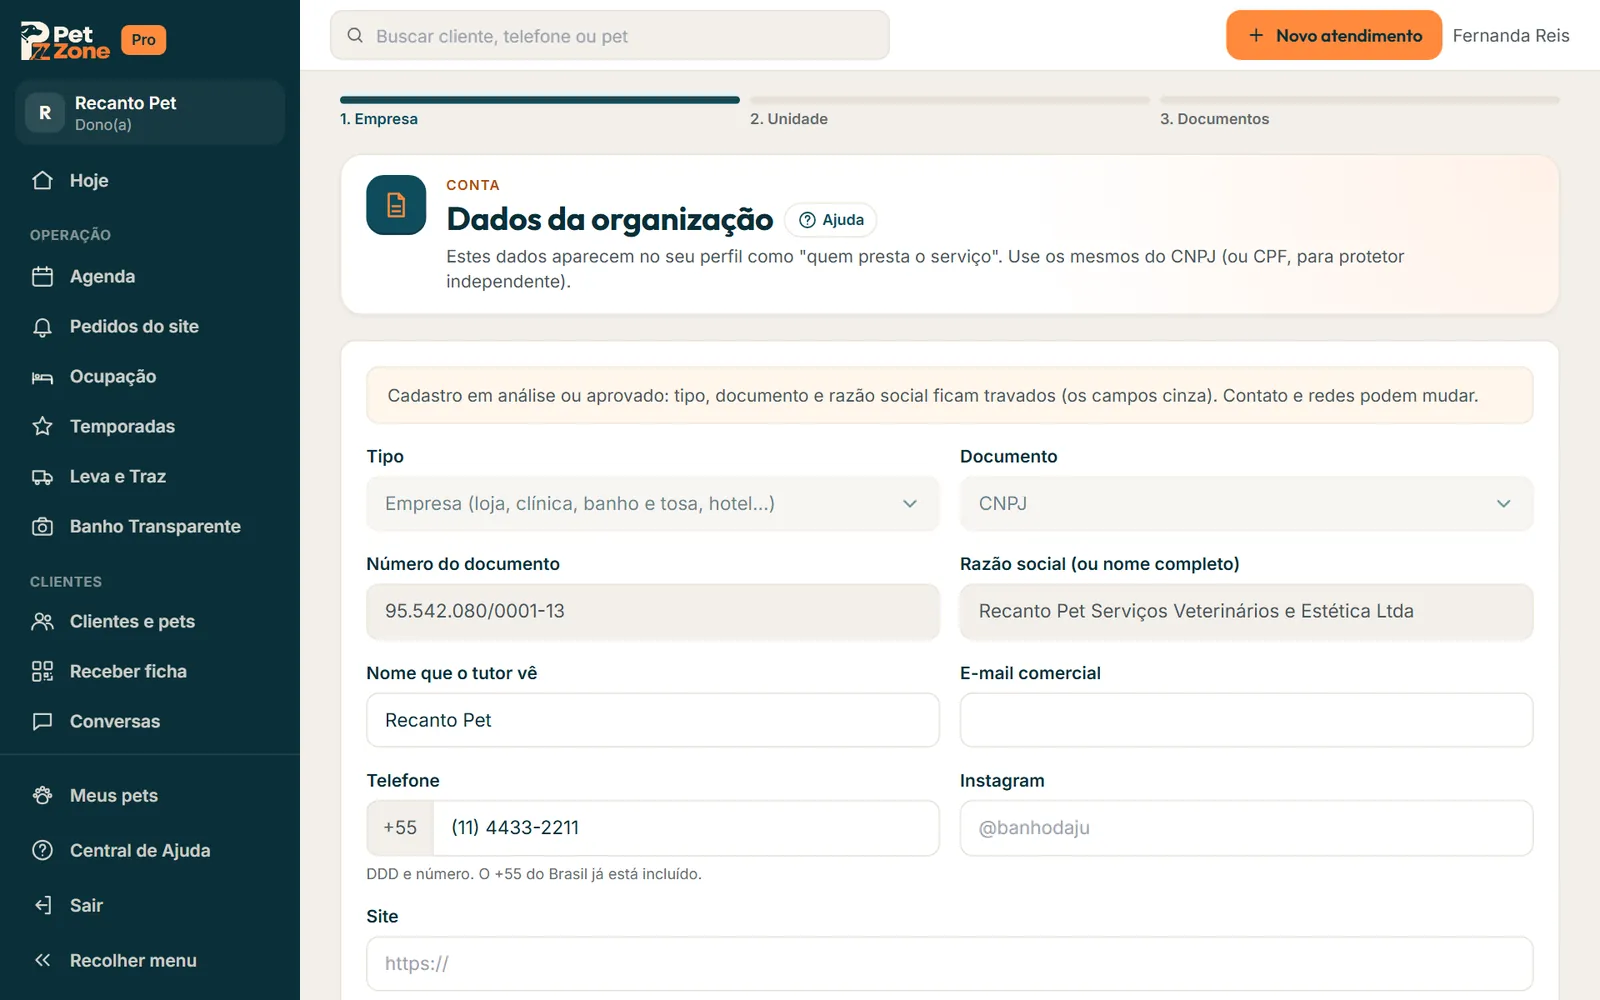Click the Número do documento field

653,611
